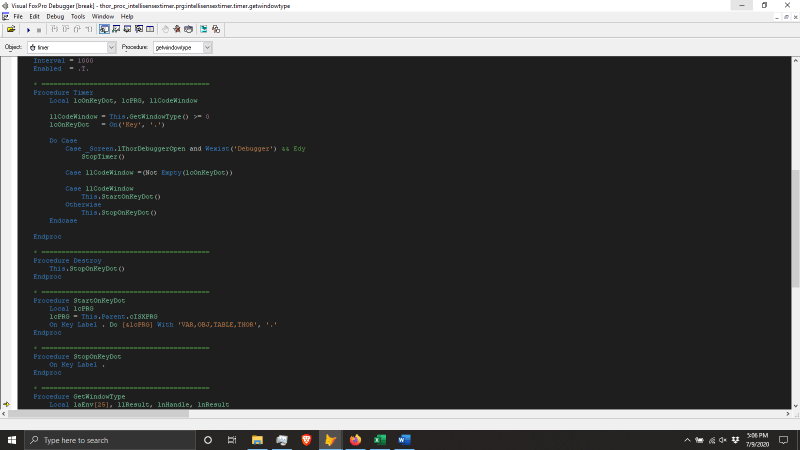800x450 pixels.
Task: Click the 'Procedure Destroy' code line
Action: pos(67,261)
